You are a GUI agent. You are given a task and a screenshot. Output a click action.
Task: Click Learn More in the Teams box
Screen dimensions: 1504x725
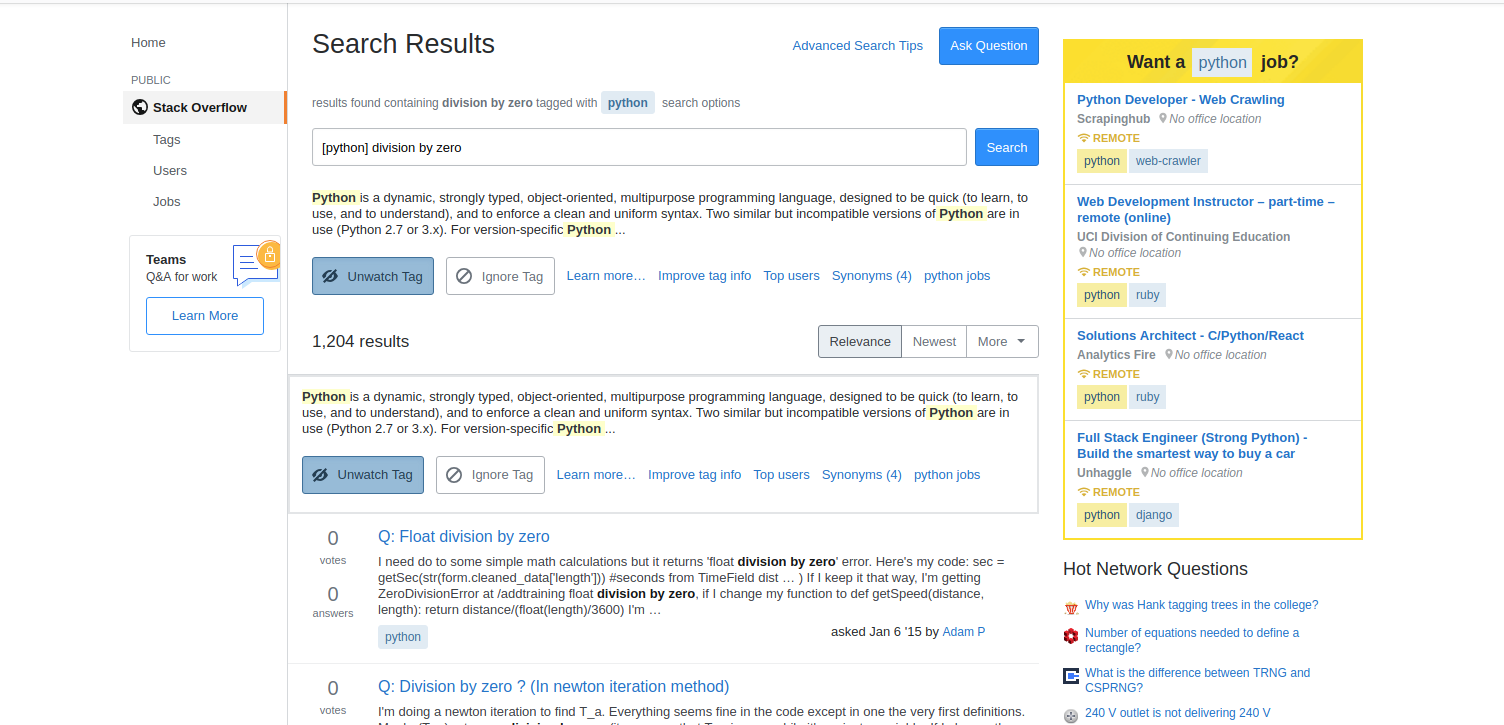(x=205, y=316)
